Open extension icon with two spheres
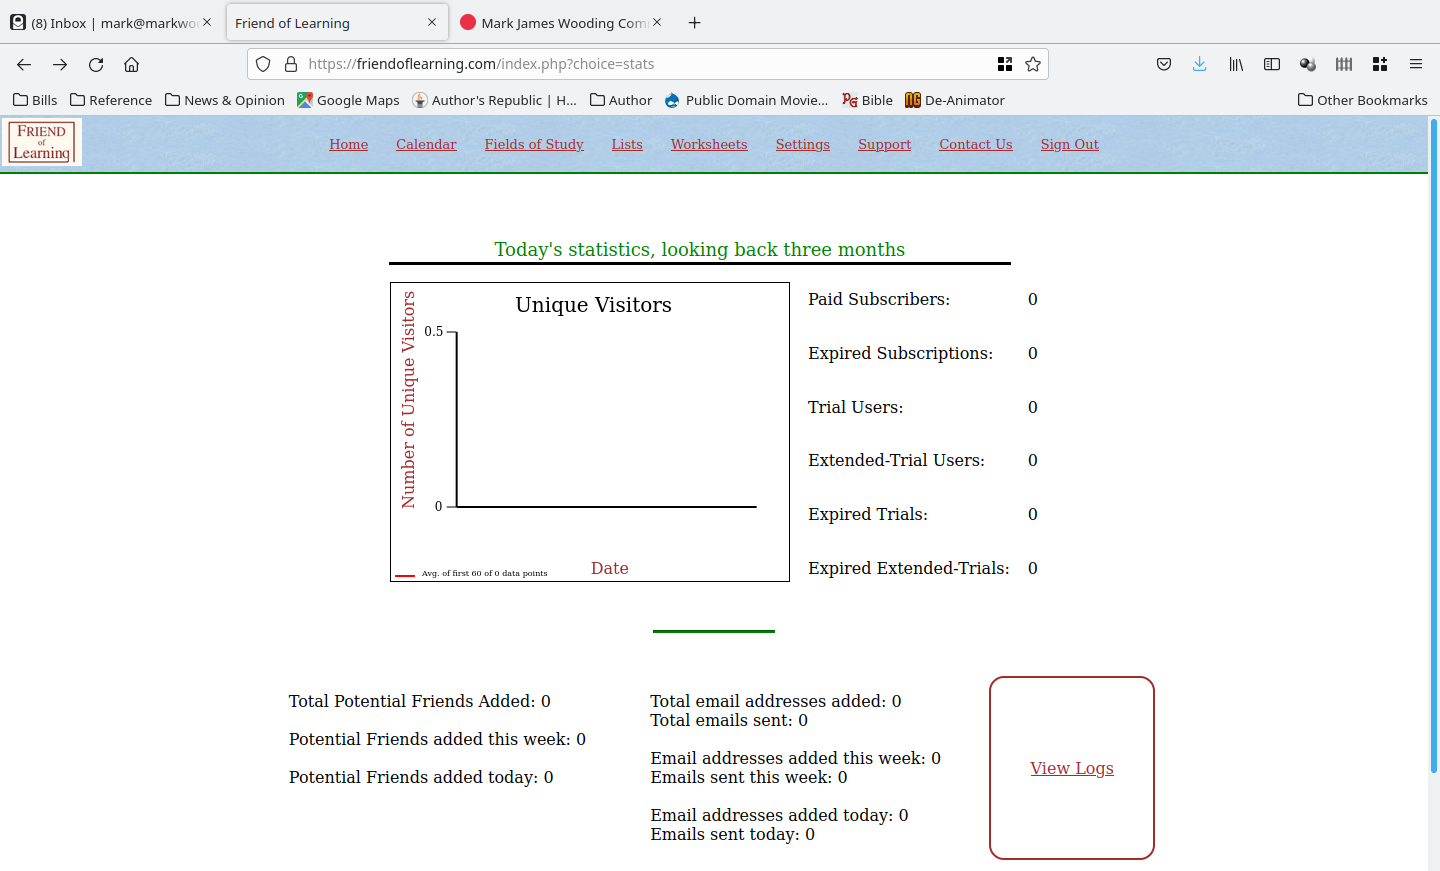The height and width of the screenshot is (871, 1440). (x=1308, y=64)
